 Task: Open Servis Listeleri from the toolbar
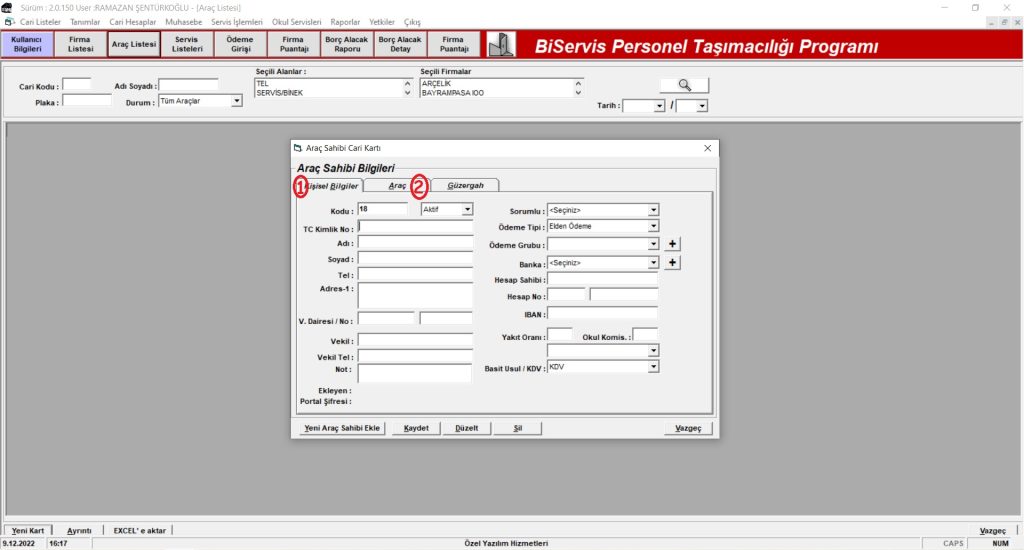coord(187,44)
